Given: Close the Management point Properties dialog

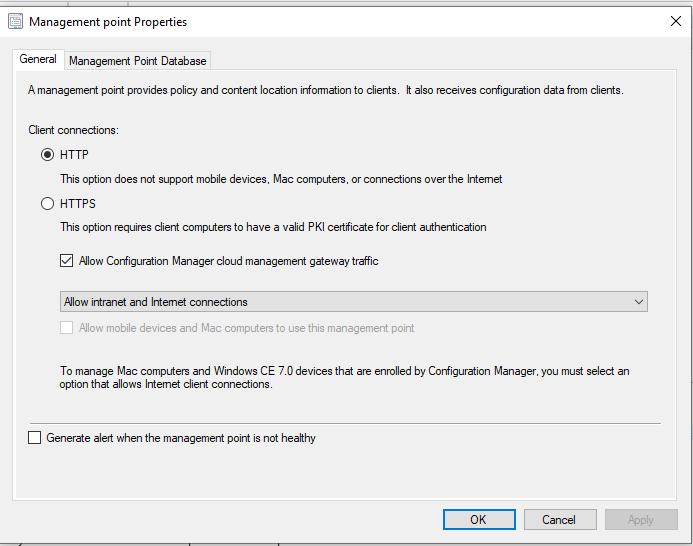Looking at the screenshot, I should pos(675,21).
